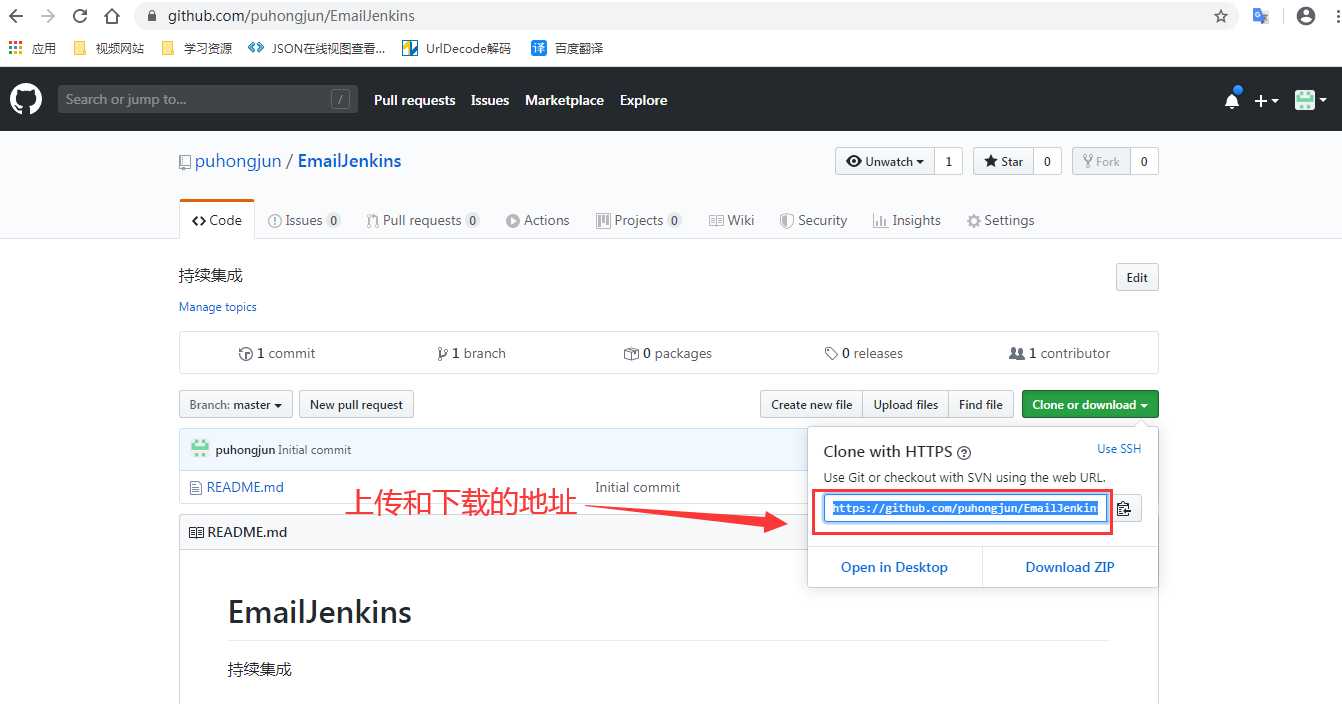This screenshot has width=1342, height=704.
Task: Expand the Unwatch dropdown
Action: pos(885,161)
